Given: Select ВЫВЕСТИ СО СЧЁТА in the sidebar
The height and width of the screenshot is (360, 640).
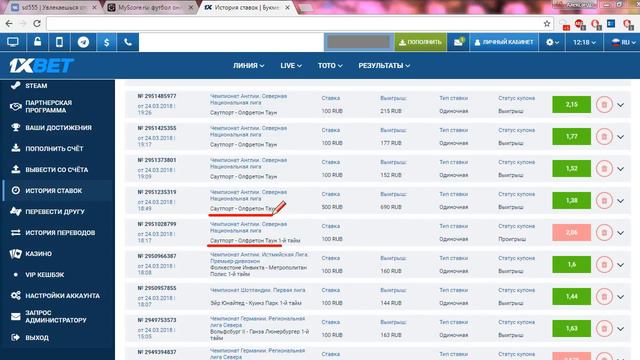Looking at the screenshot, I should (57, 169).
